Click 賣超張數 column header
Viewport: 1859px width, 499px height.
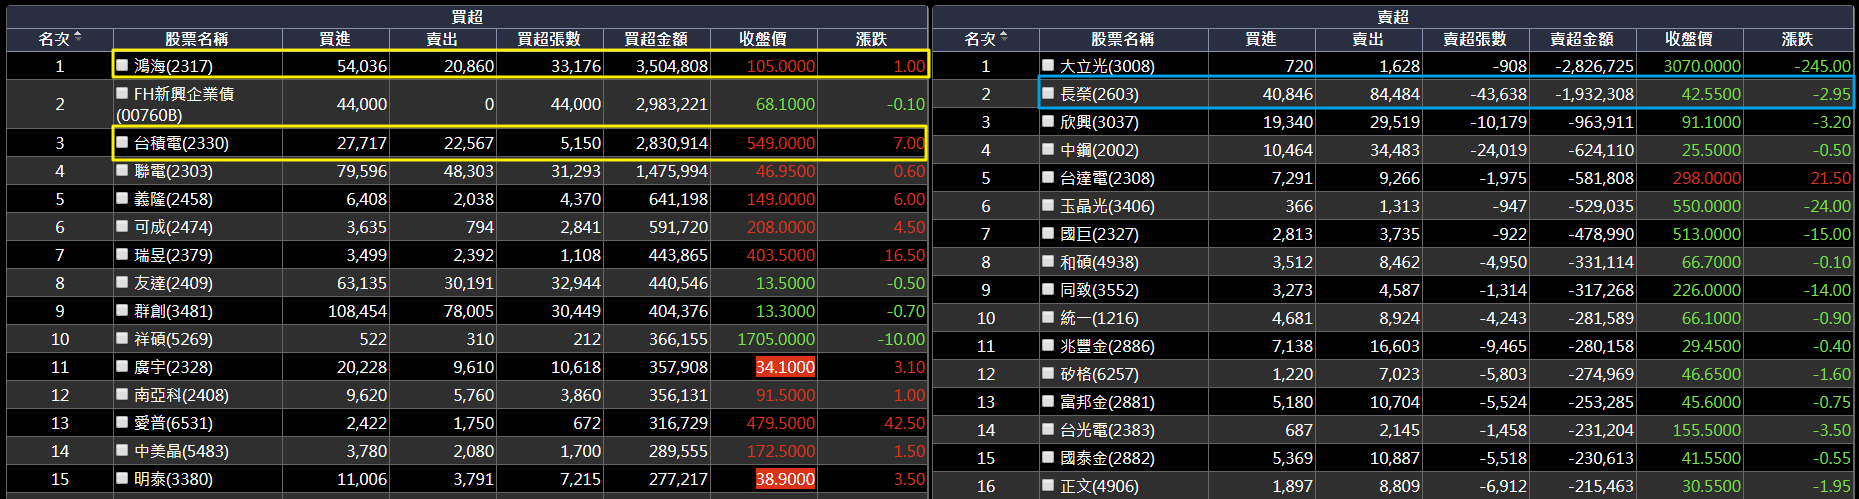click(x=1475, y=39)
